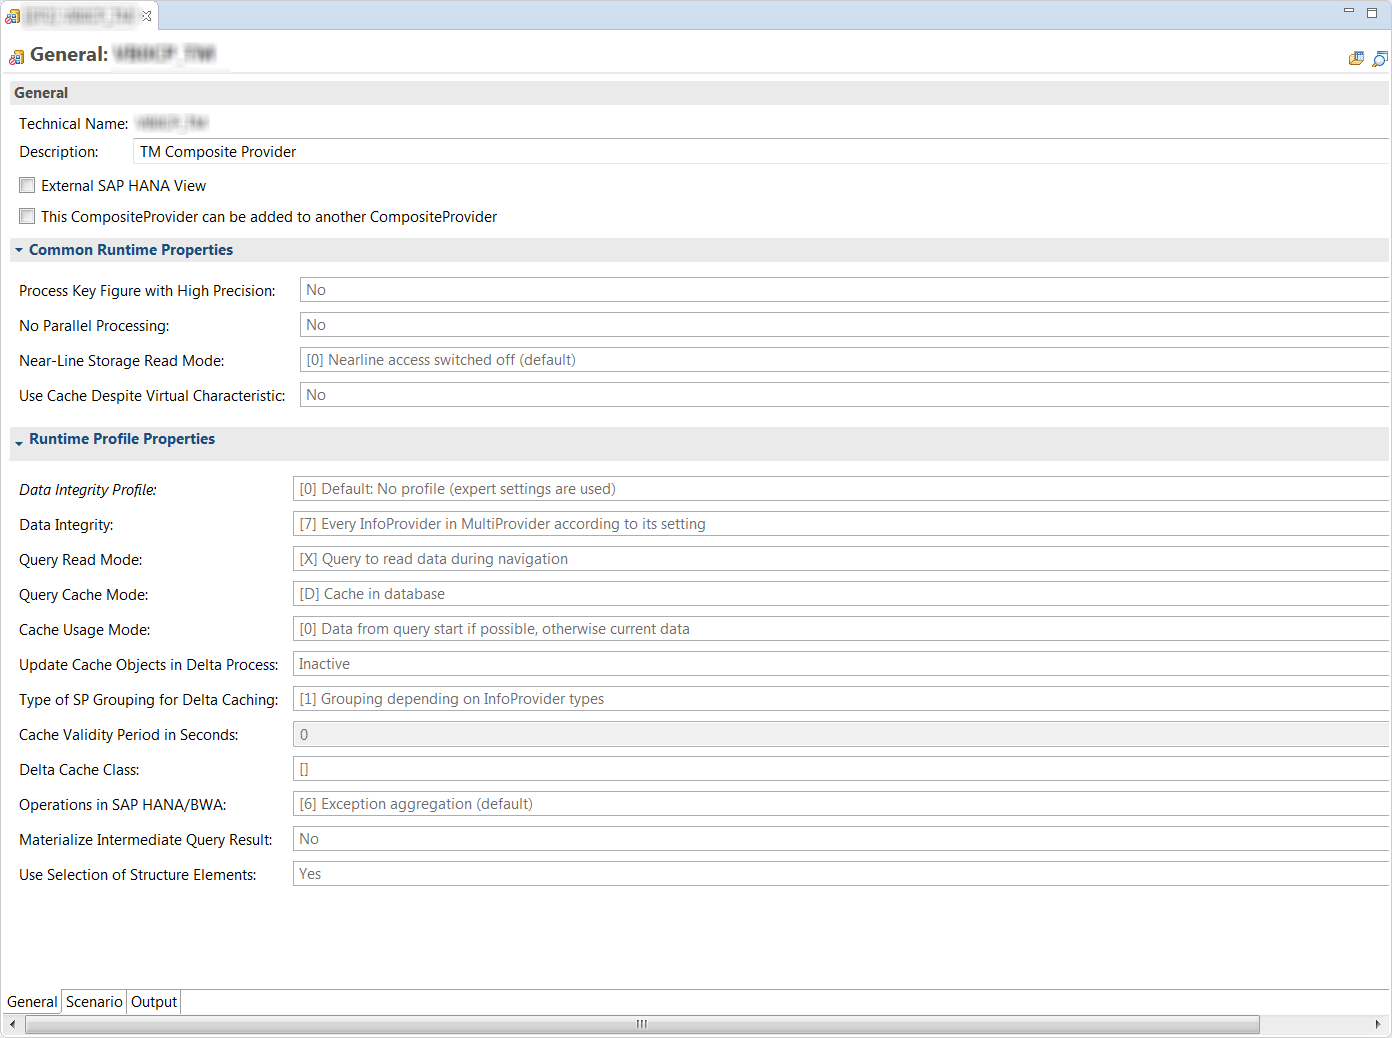
Task: Open the Use Selection of Structure Elements dropdown
Action: coord(840,873)
